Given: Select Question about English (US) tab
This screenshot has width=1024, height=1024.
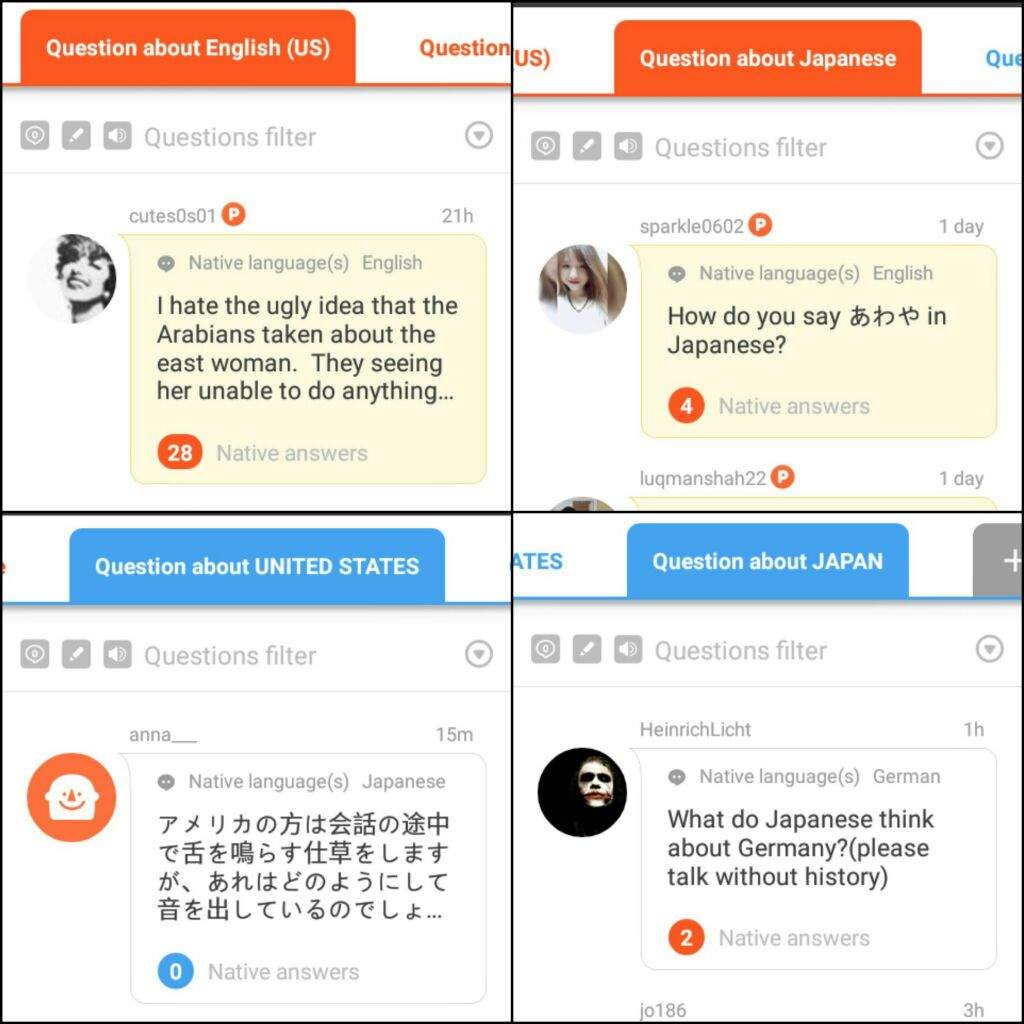Looking at the screenshot, I should click(x=188, y=48).
